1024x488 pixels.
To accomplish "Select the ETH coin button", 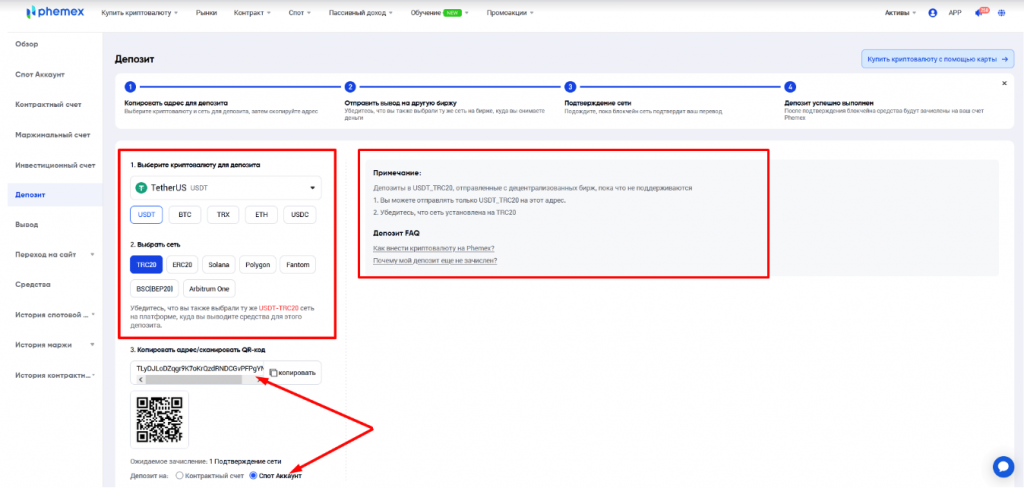I will click(x=262, y=214).
